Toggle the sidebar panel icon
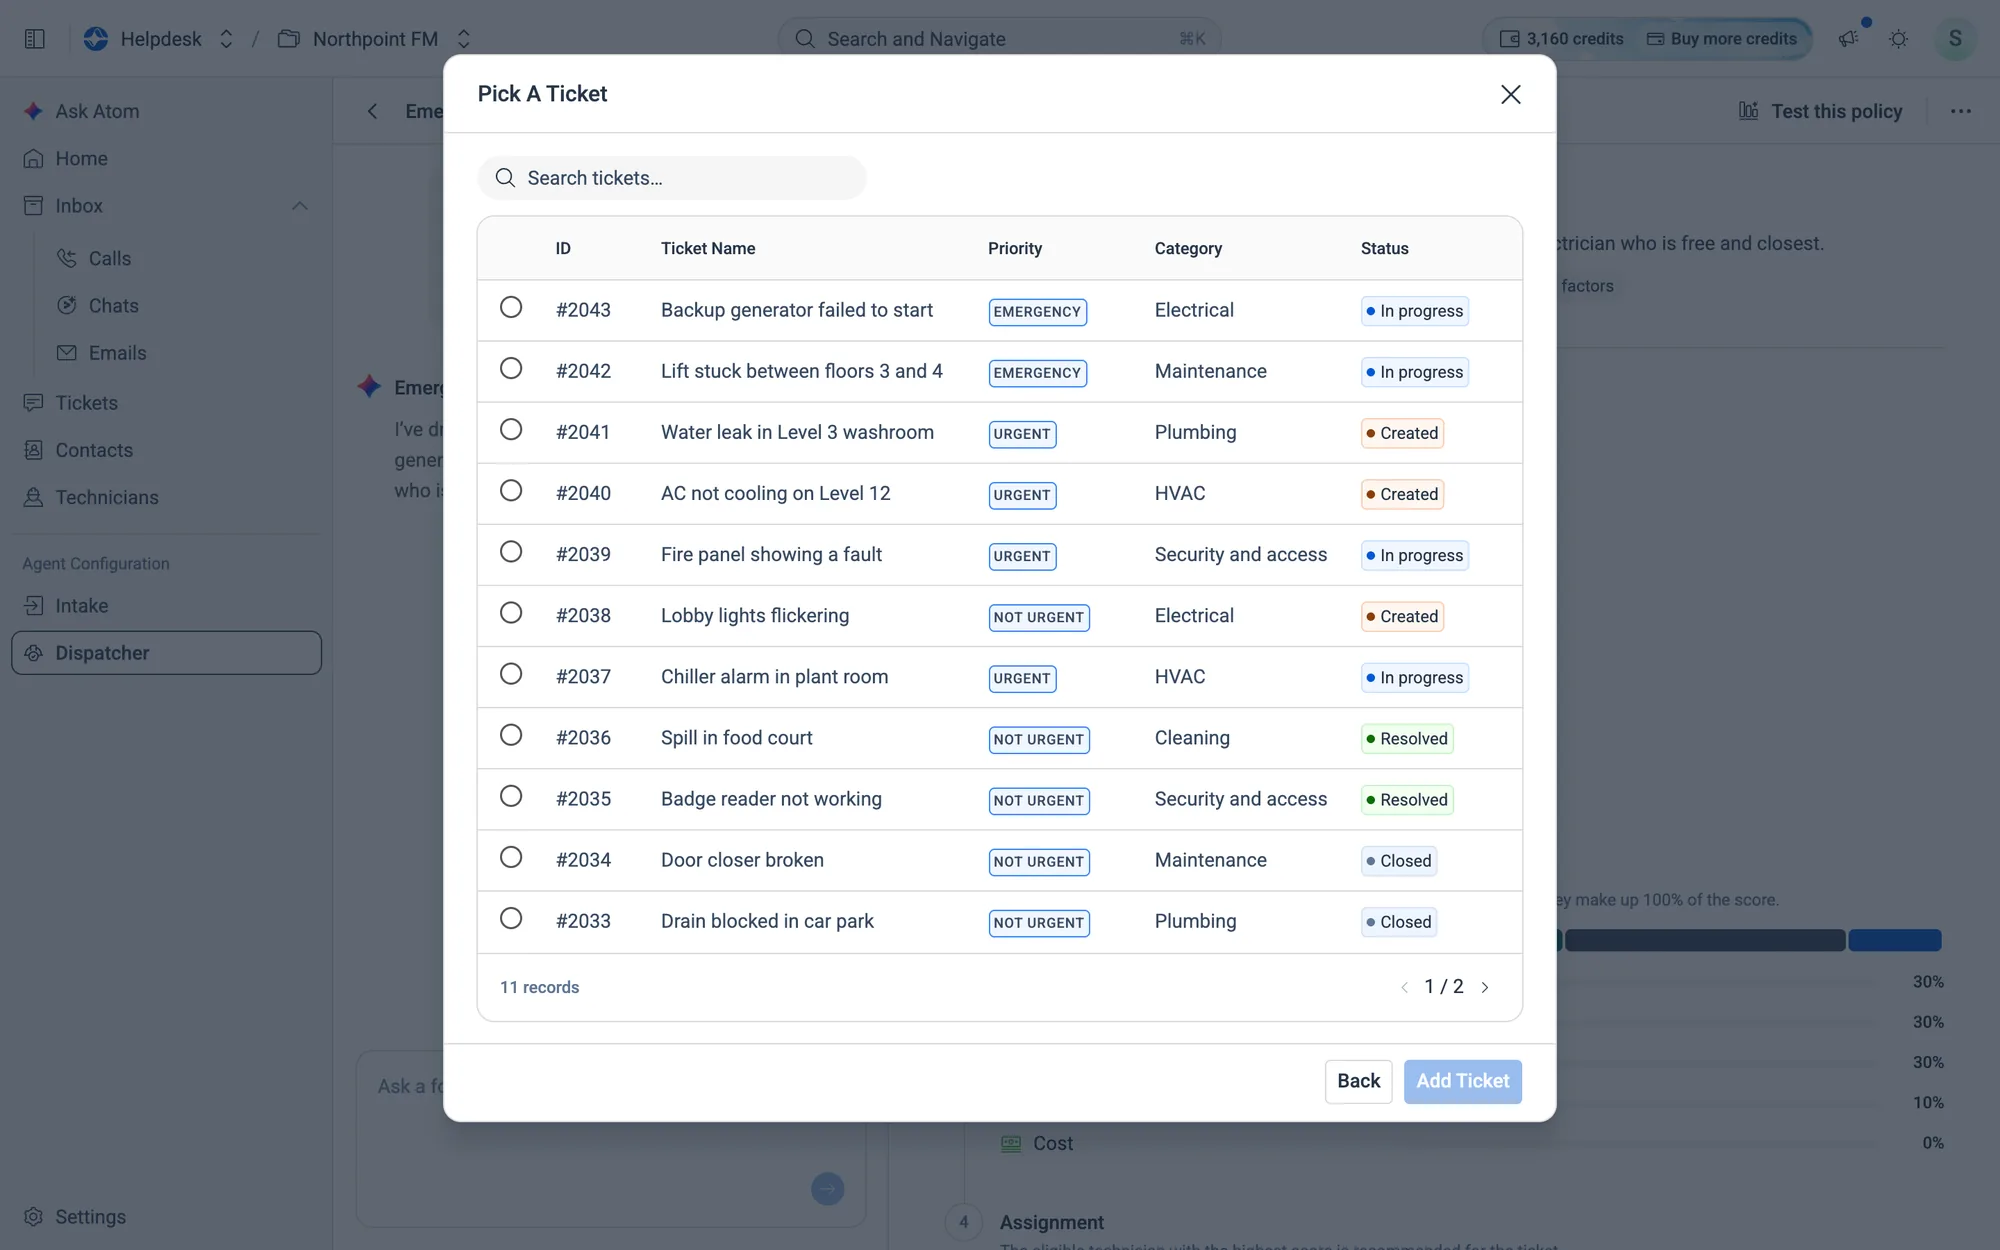The height and width of the screenshot is (1250, 2000). click(34, 39)
